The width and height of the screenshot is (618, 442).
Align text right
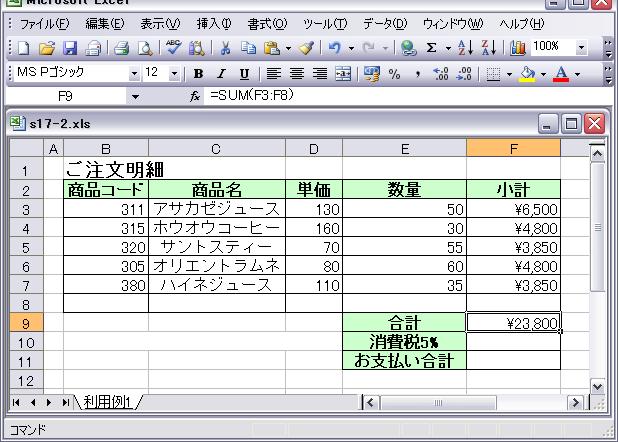click(320, 74)
